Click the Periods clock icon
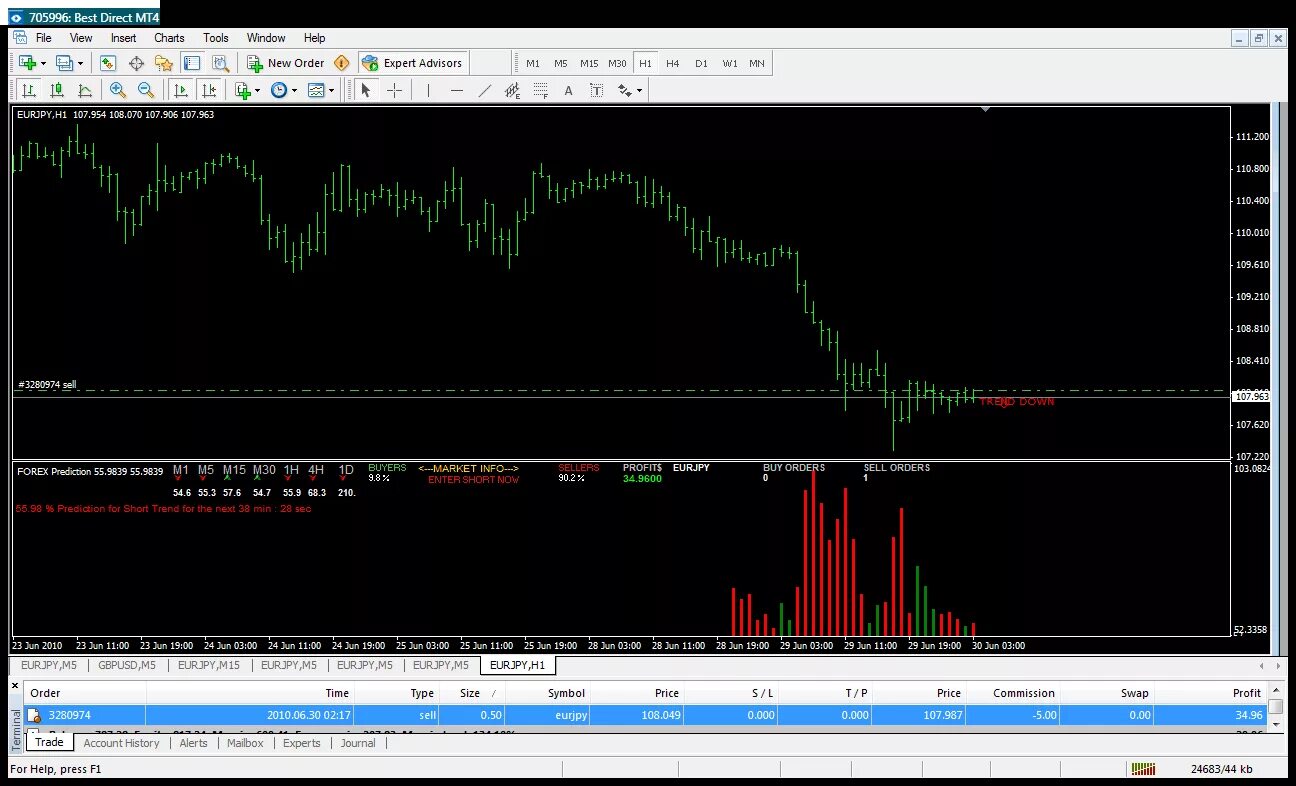The width and height of the screenshot is (1296, 786). [x=279, y=90]
